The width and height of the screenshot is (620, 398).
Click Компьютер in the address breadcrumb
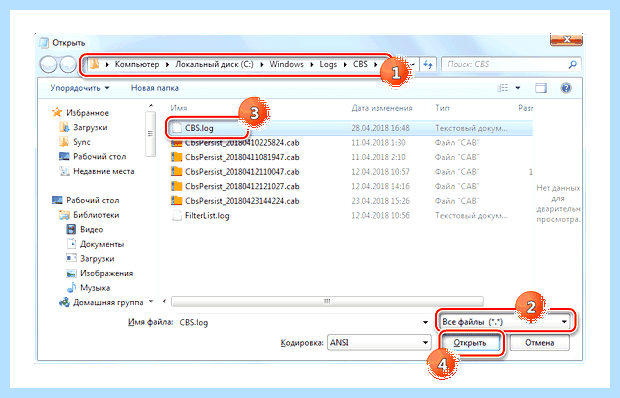click(137, 64)
